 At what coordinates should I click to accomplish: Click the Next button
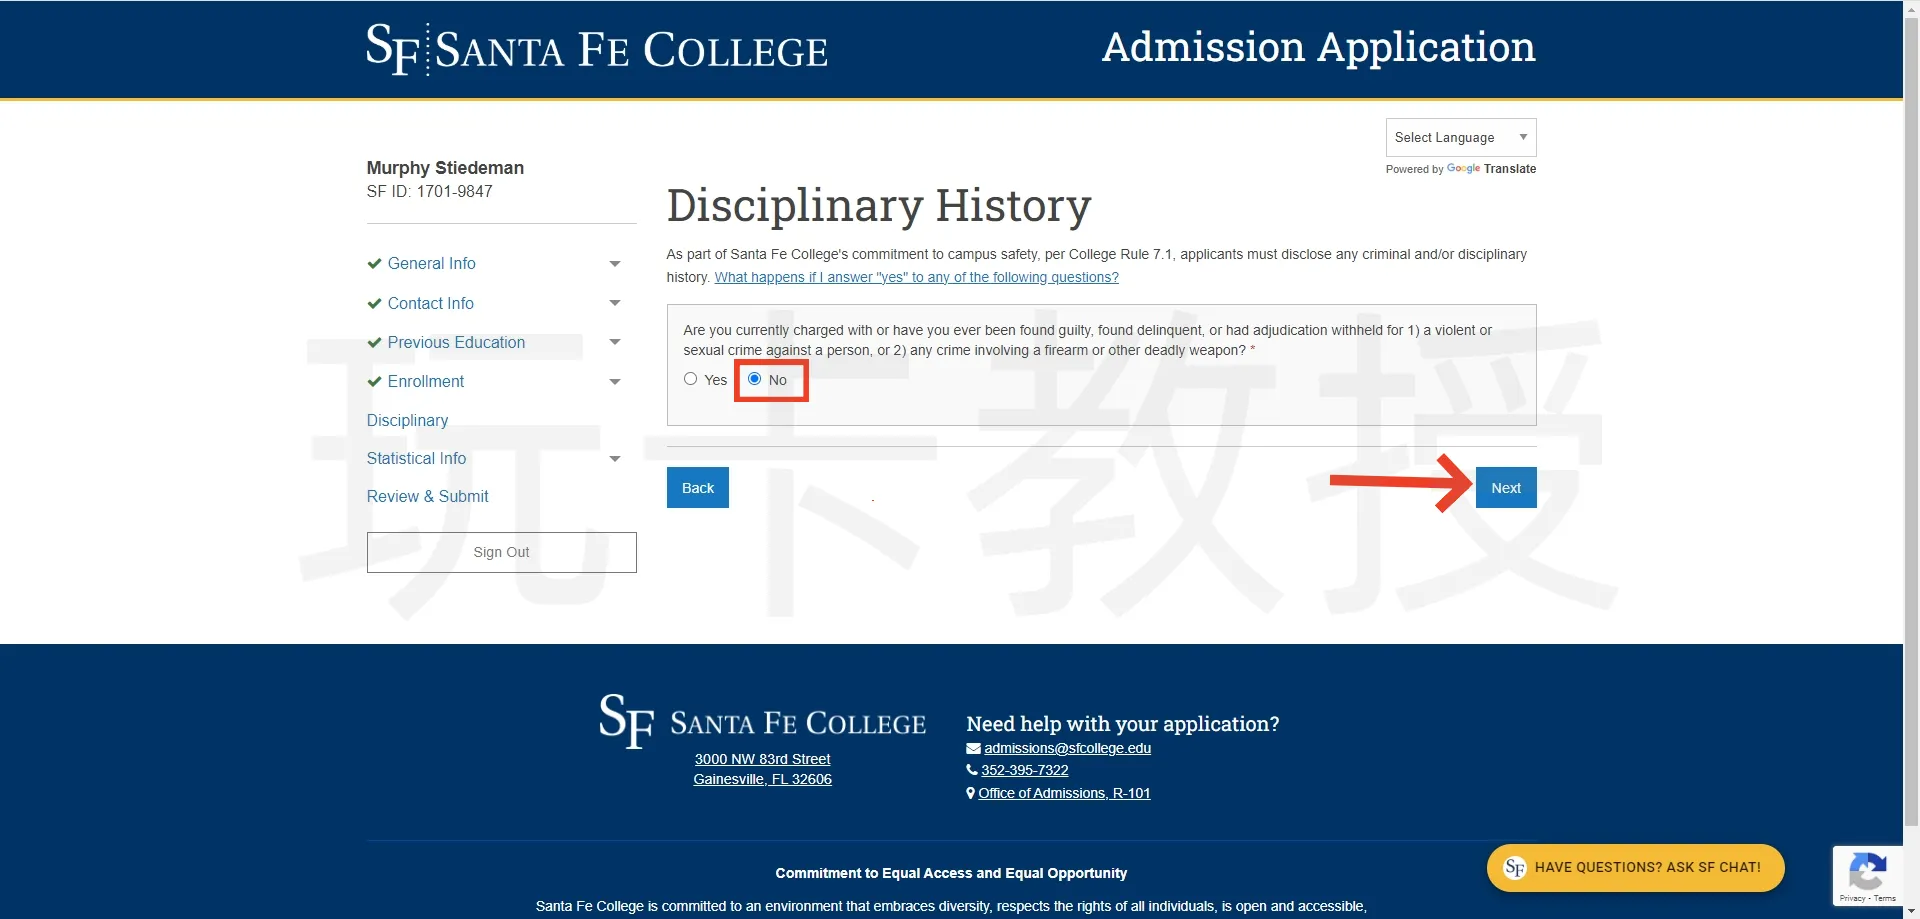coord(1505,488)
